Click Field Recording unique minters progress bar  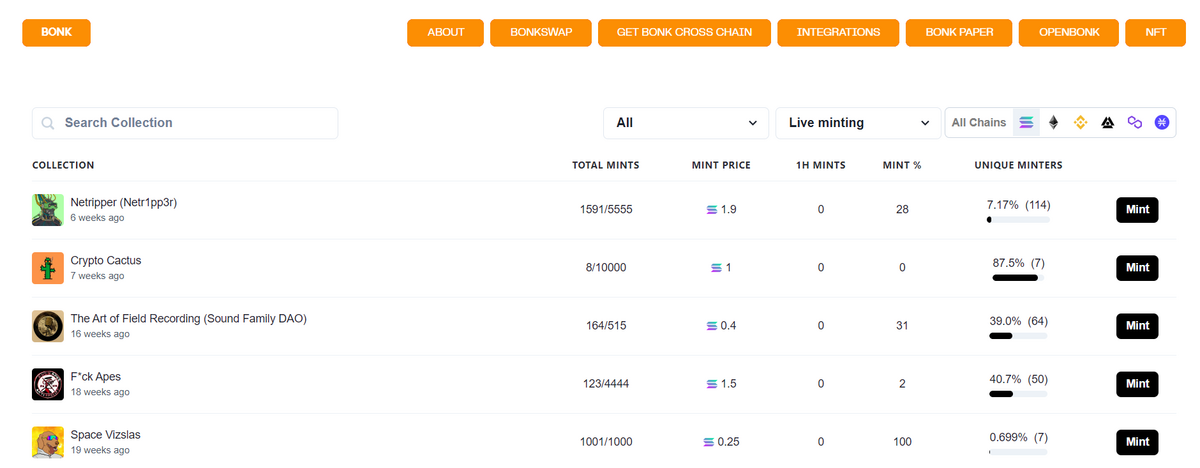coord(1018,335)
